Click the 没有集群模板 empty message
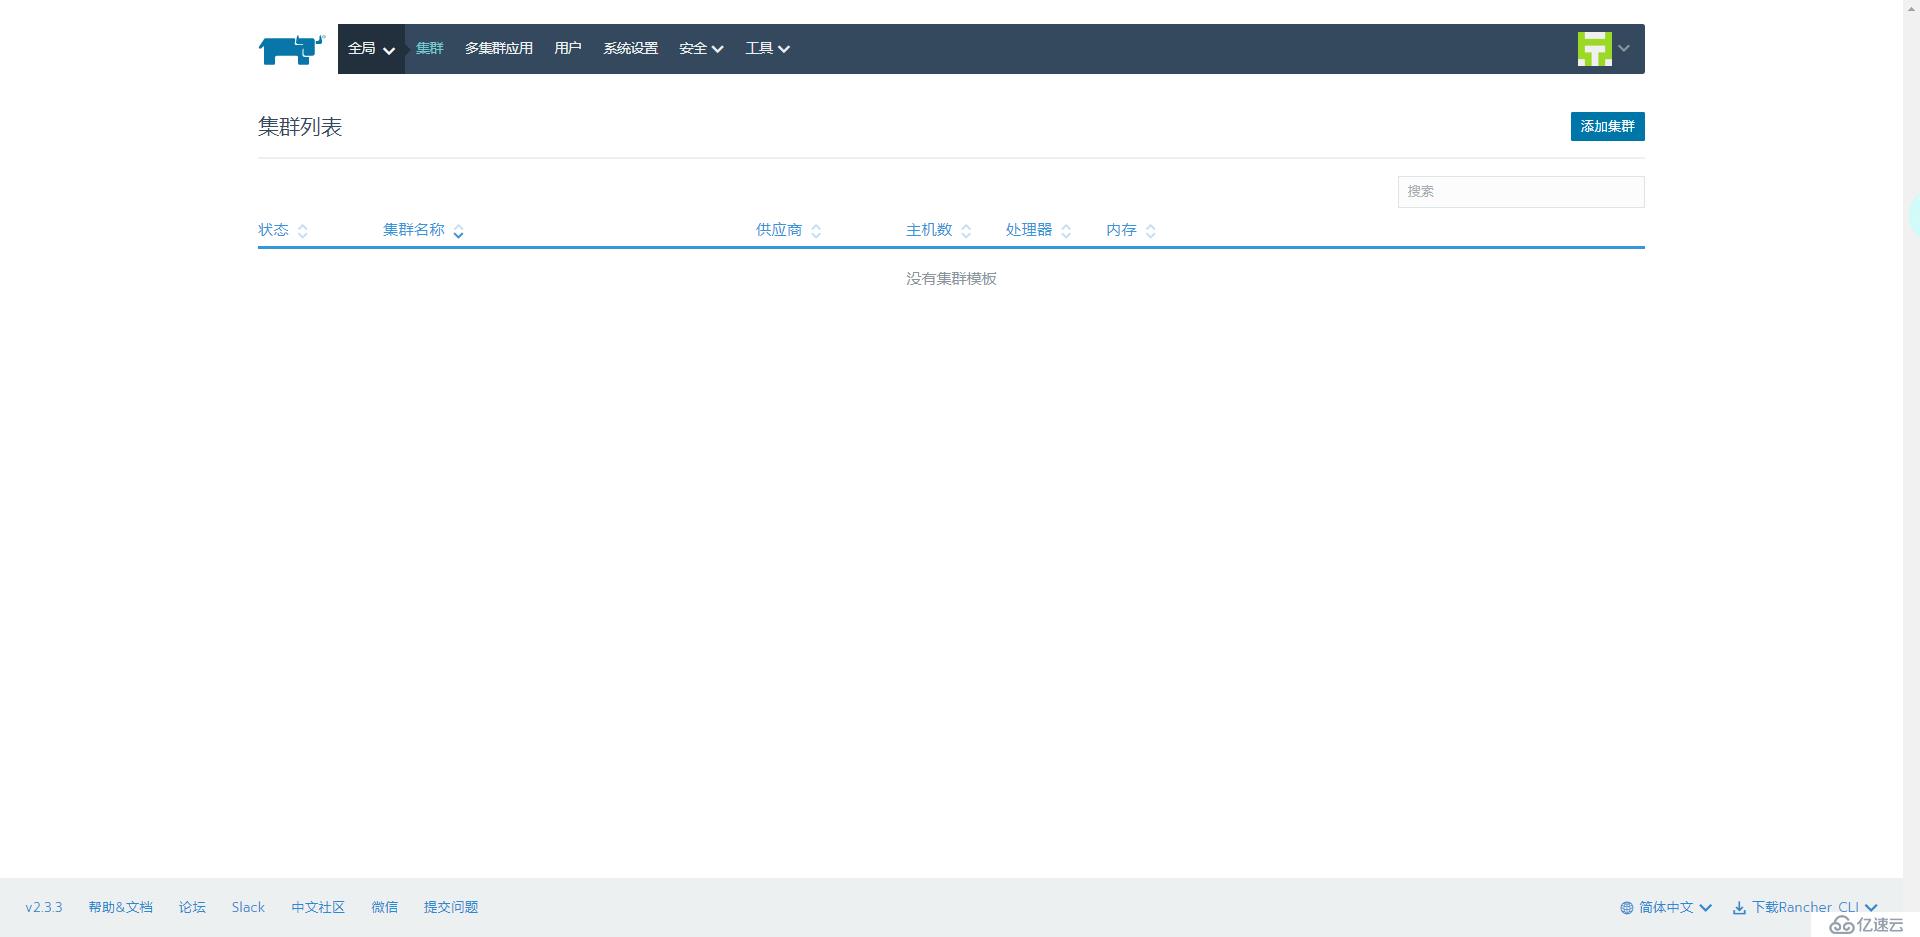 (x=951, y=279)
